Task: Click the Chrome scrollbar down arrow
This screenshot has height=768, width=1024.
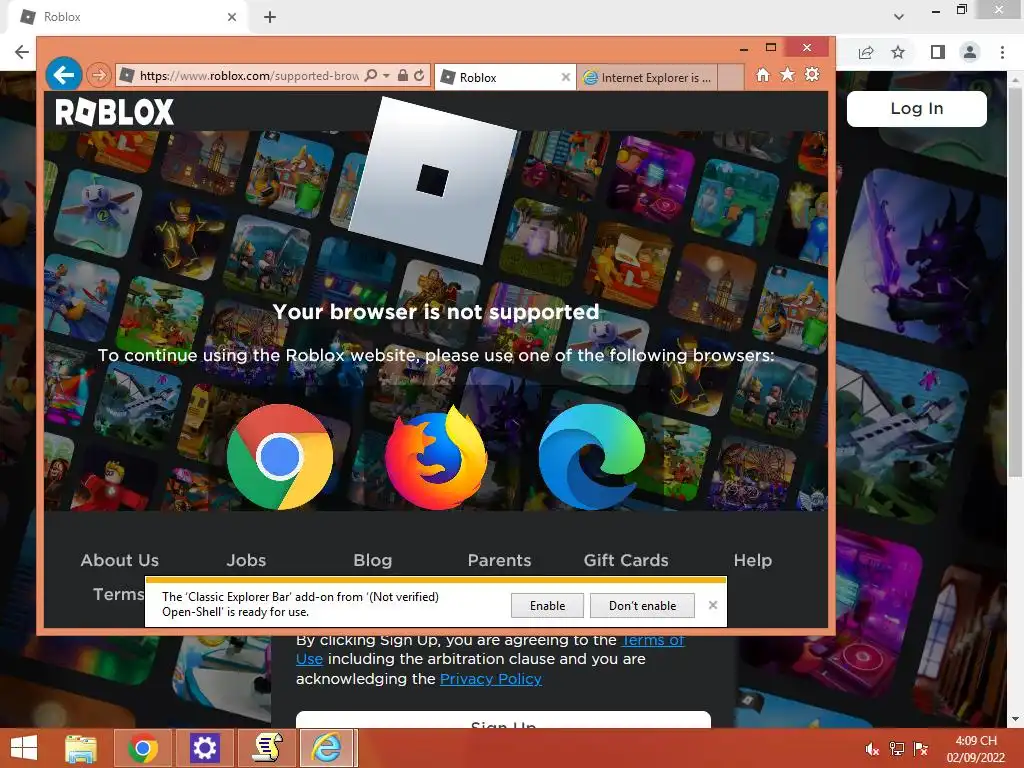Action: [x=1016, y=720]
